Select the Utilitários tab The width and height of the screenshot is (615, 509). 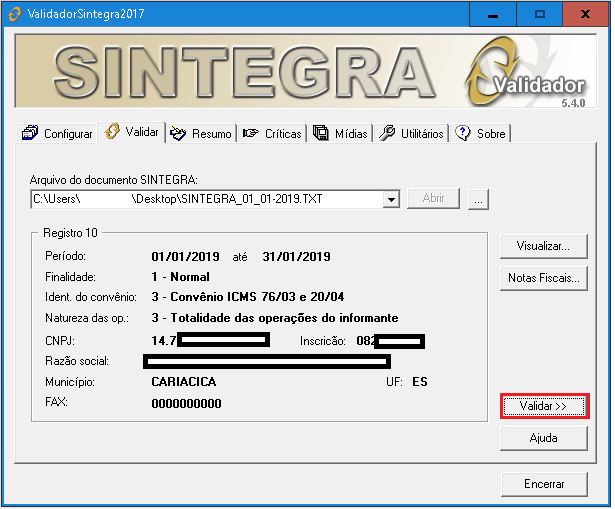click(x=411, y=134)
